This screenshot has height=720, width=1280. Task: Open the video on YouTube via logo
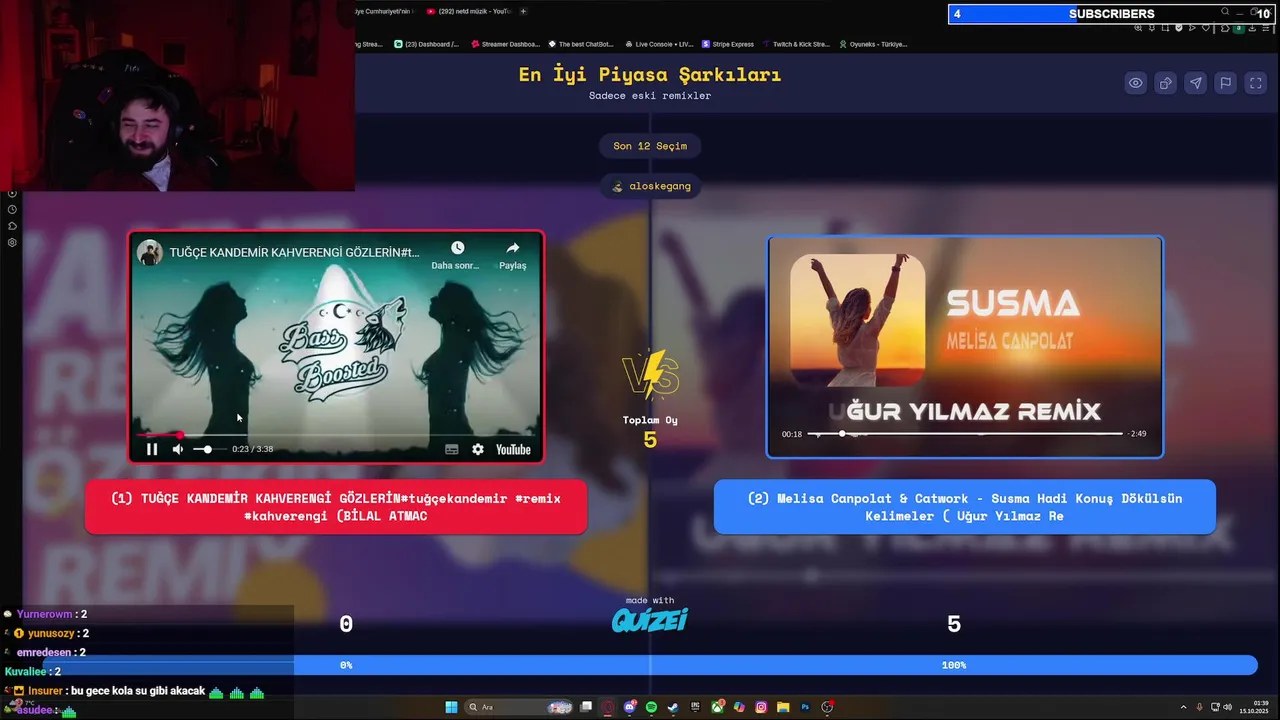513,449
